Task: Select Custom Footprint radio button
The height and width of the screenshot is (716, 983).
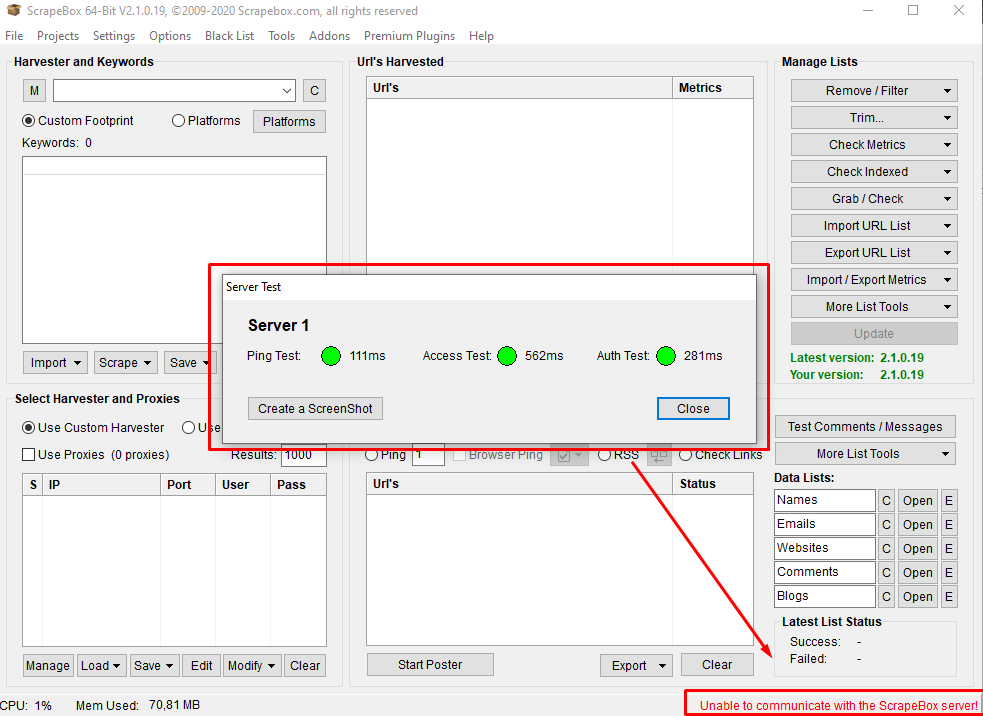Action: [28, 120]
